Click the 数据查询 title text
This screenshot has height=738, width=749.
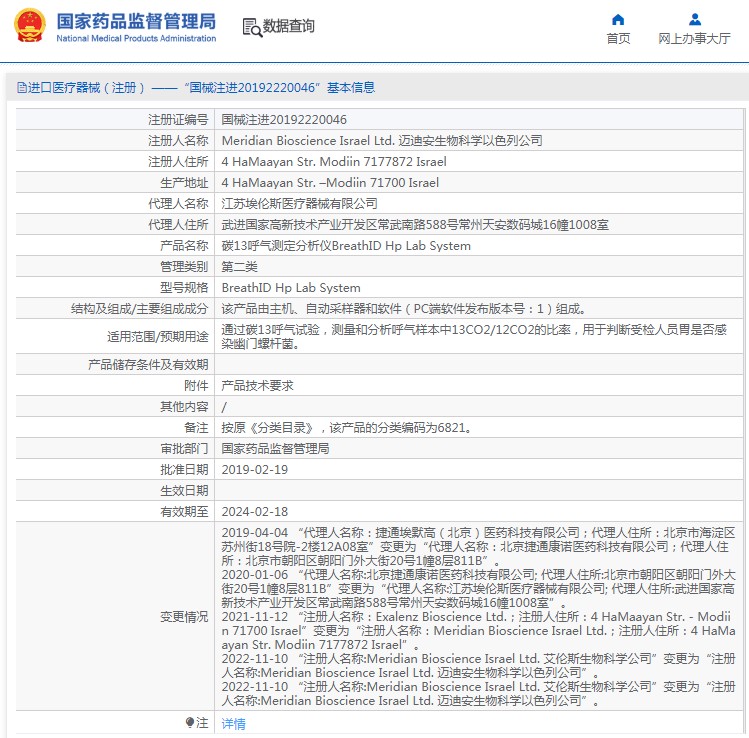pos(289,26)
